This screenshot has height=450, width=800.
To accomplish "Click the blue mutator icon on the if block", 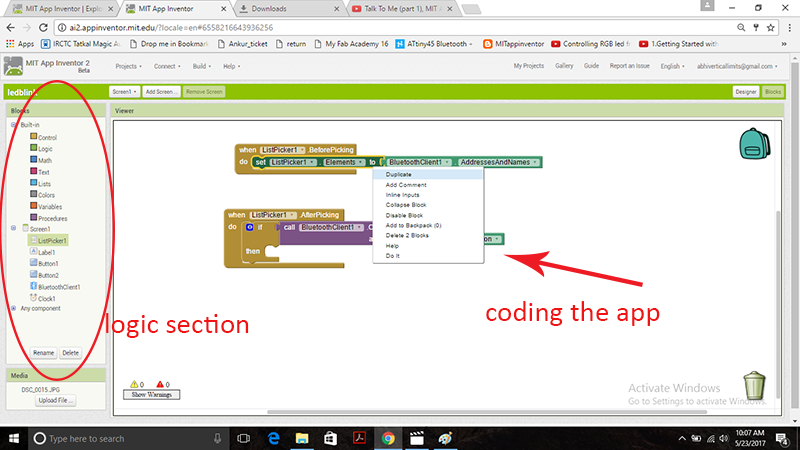I will 249,227.
